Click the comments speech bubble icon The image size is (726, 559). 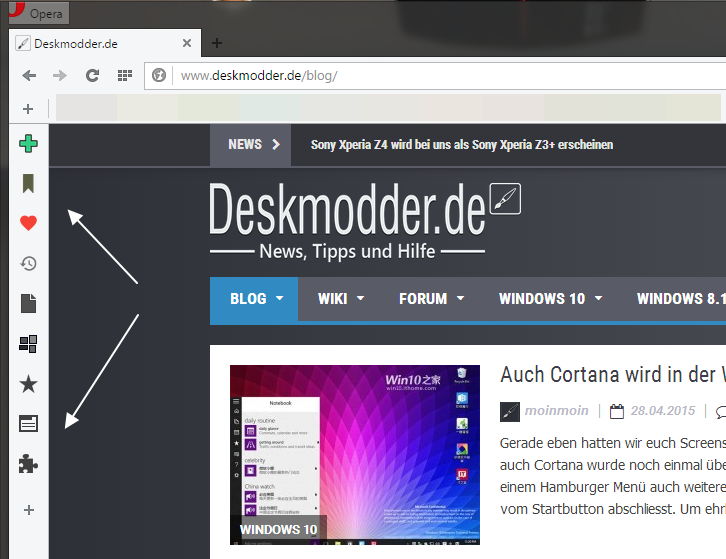click(721, 412)
